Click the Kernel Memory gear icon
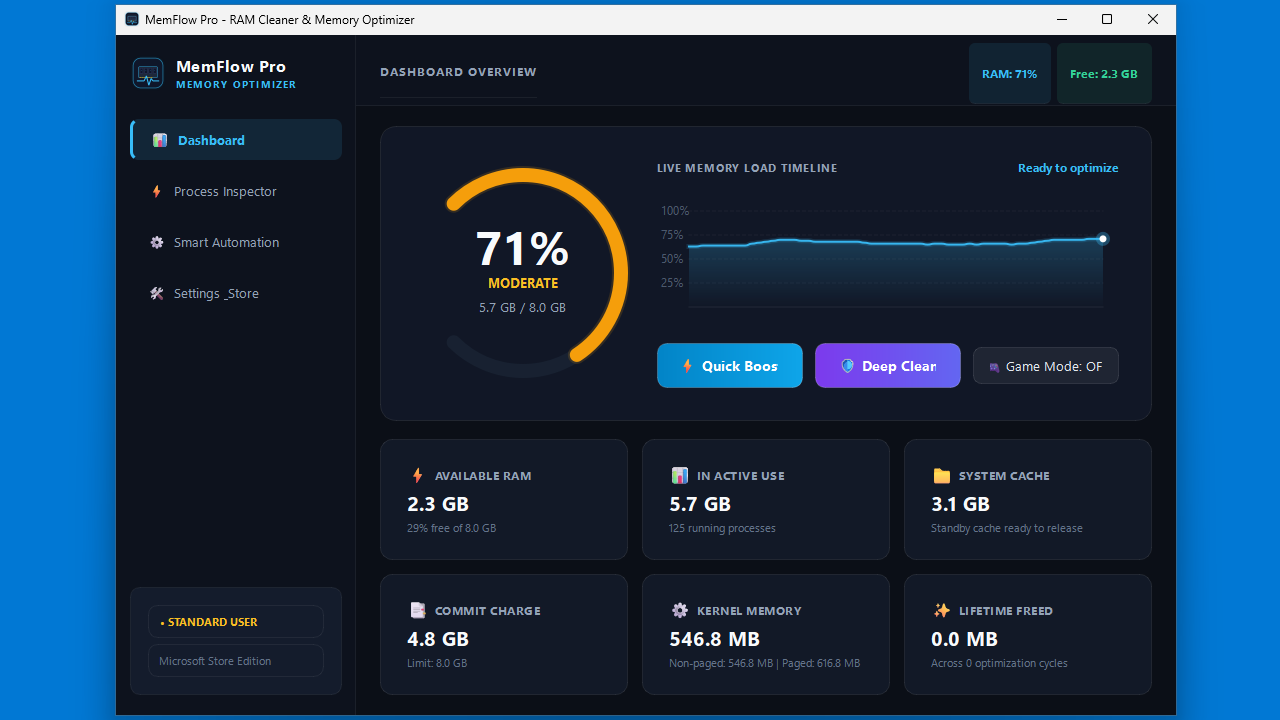The width and height of the screenshot is (1280, 720). tap(680, 610)
